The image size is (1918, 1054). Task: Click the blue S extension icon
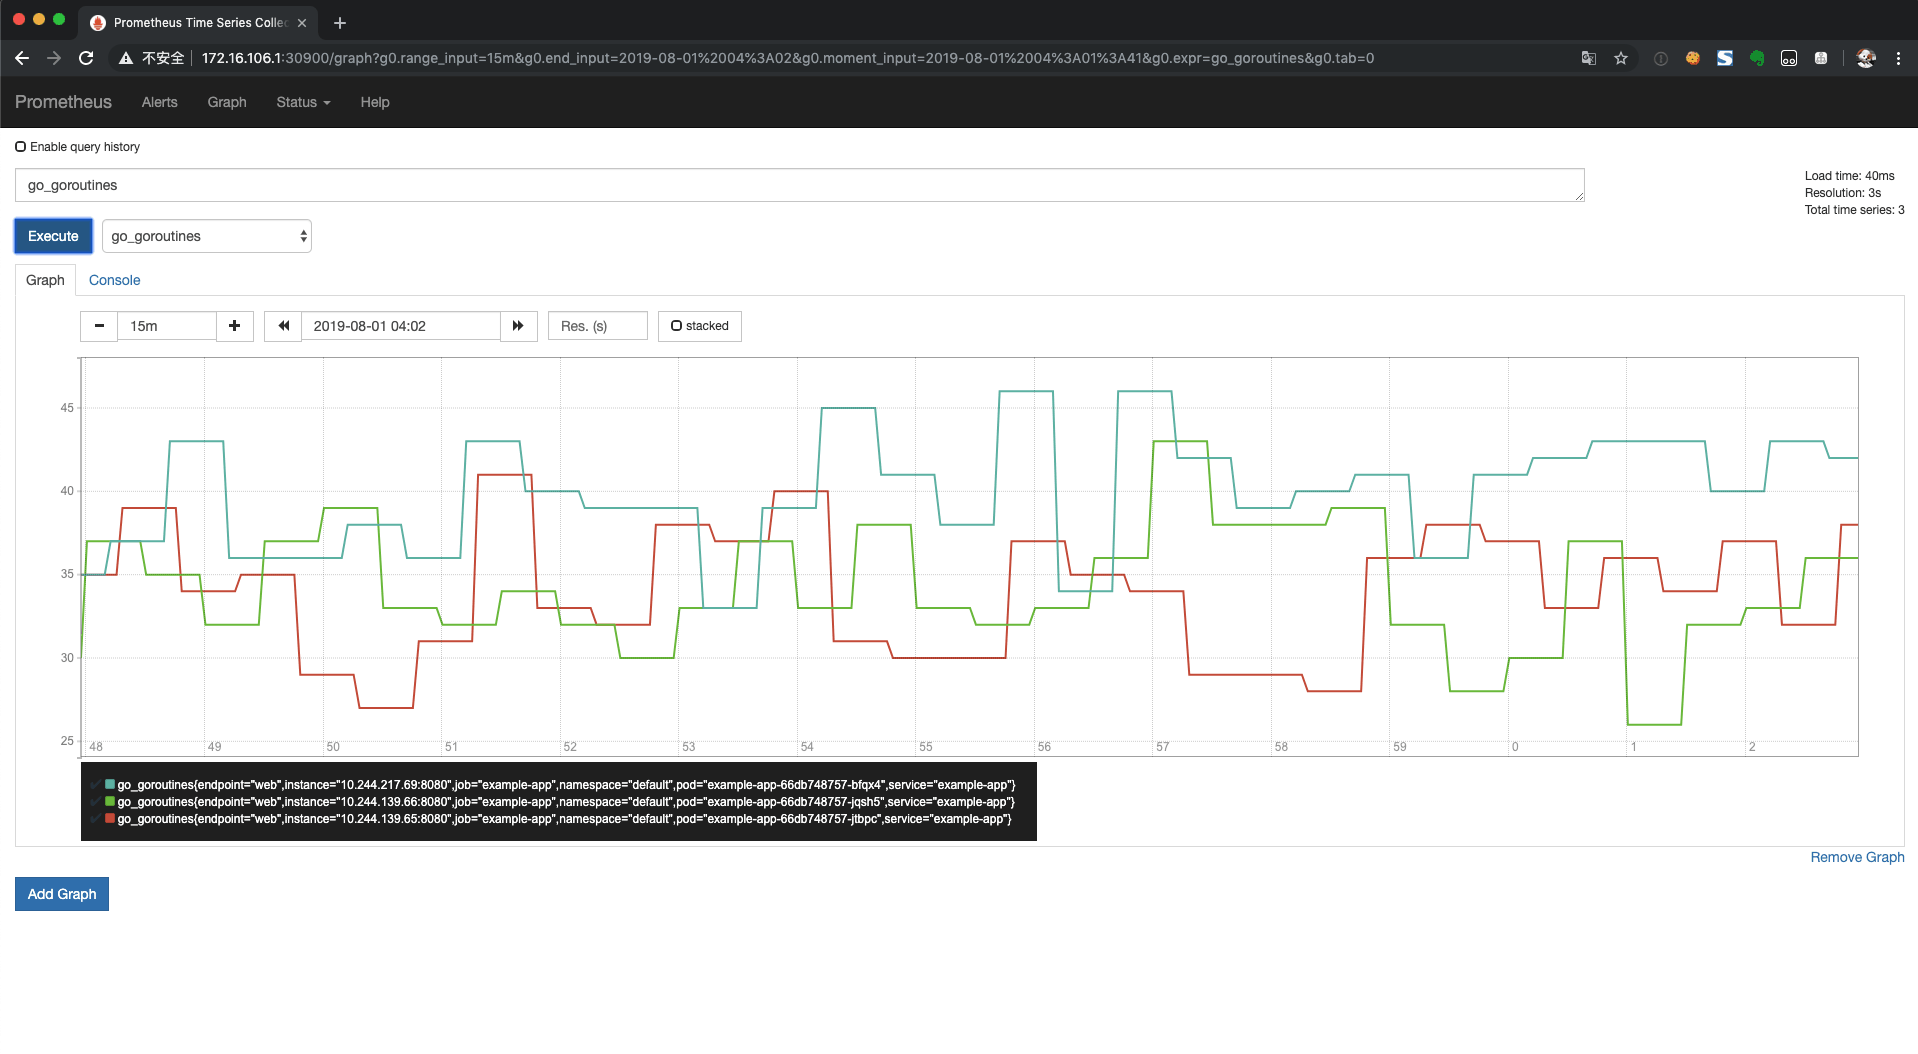click(x=1725, y=58)
